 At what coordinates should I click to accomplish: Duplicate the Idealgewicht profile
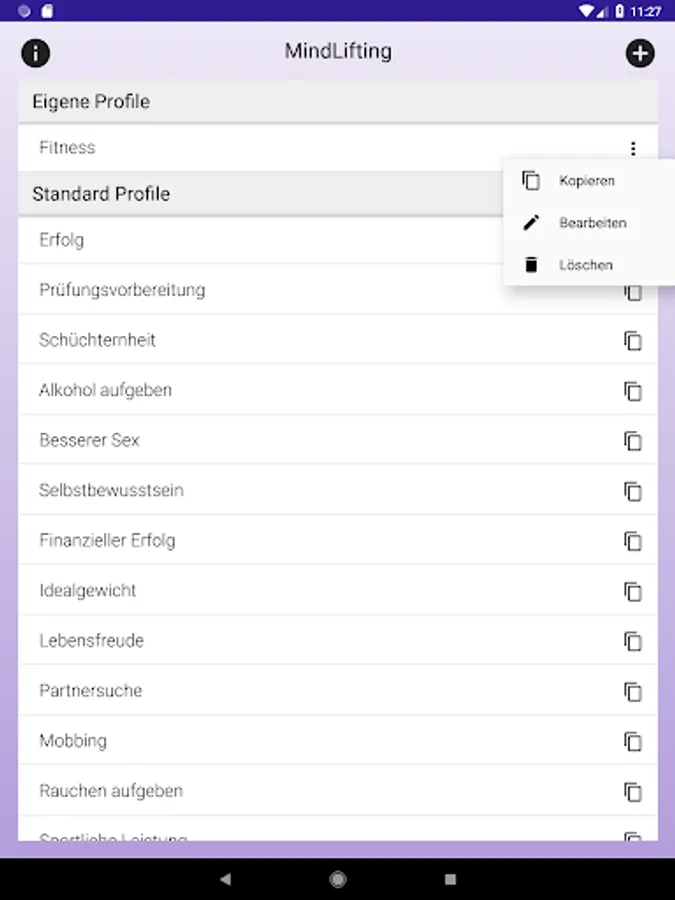633,591
